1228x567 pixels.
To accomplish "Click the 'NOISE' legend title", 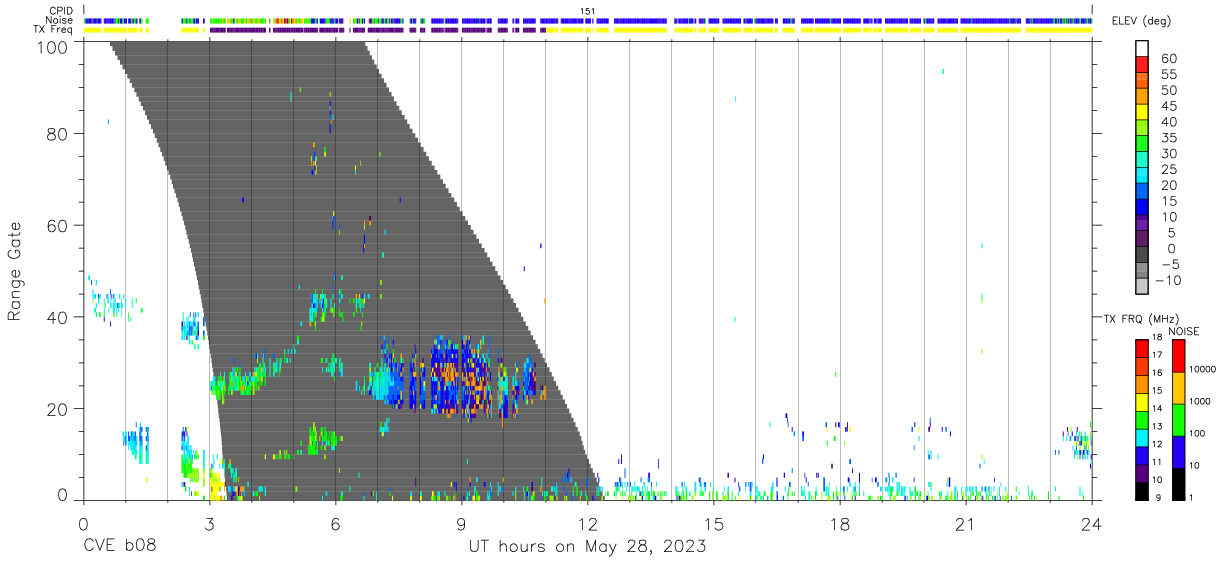I will coord(1183,331).
